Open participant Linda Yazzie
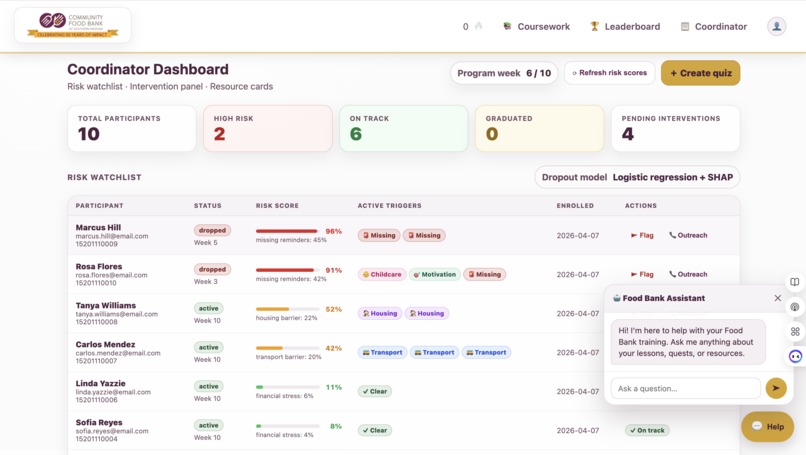 pos(100,384)
